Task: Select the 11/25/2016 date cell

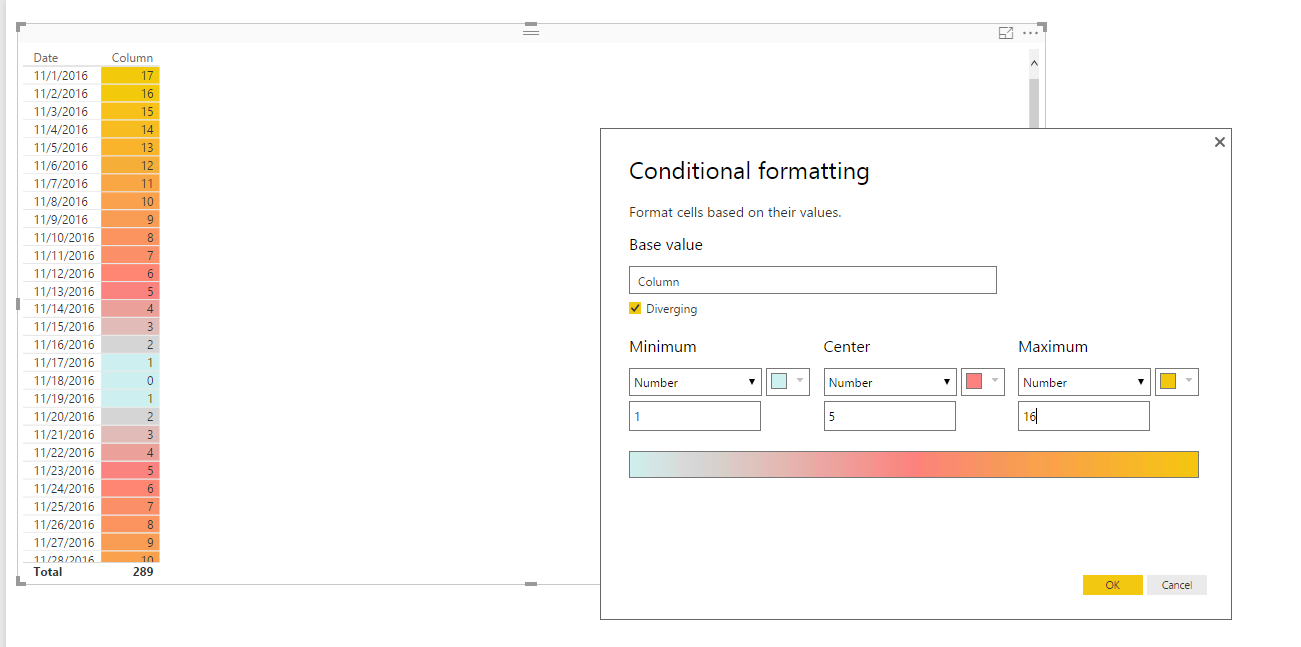Action: point(64,506)
